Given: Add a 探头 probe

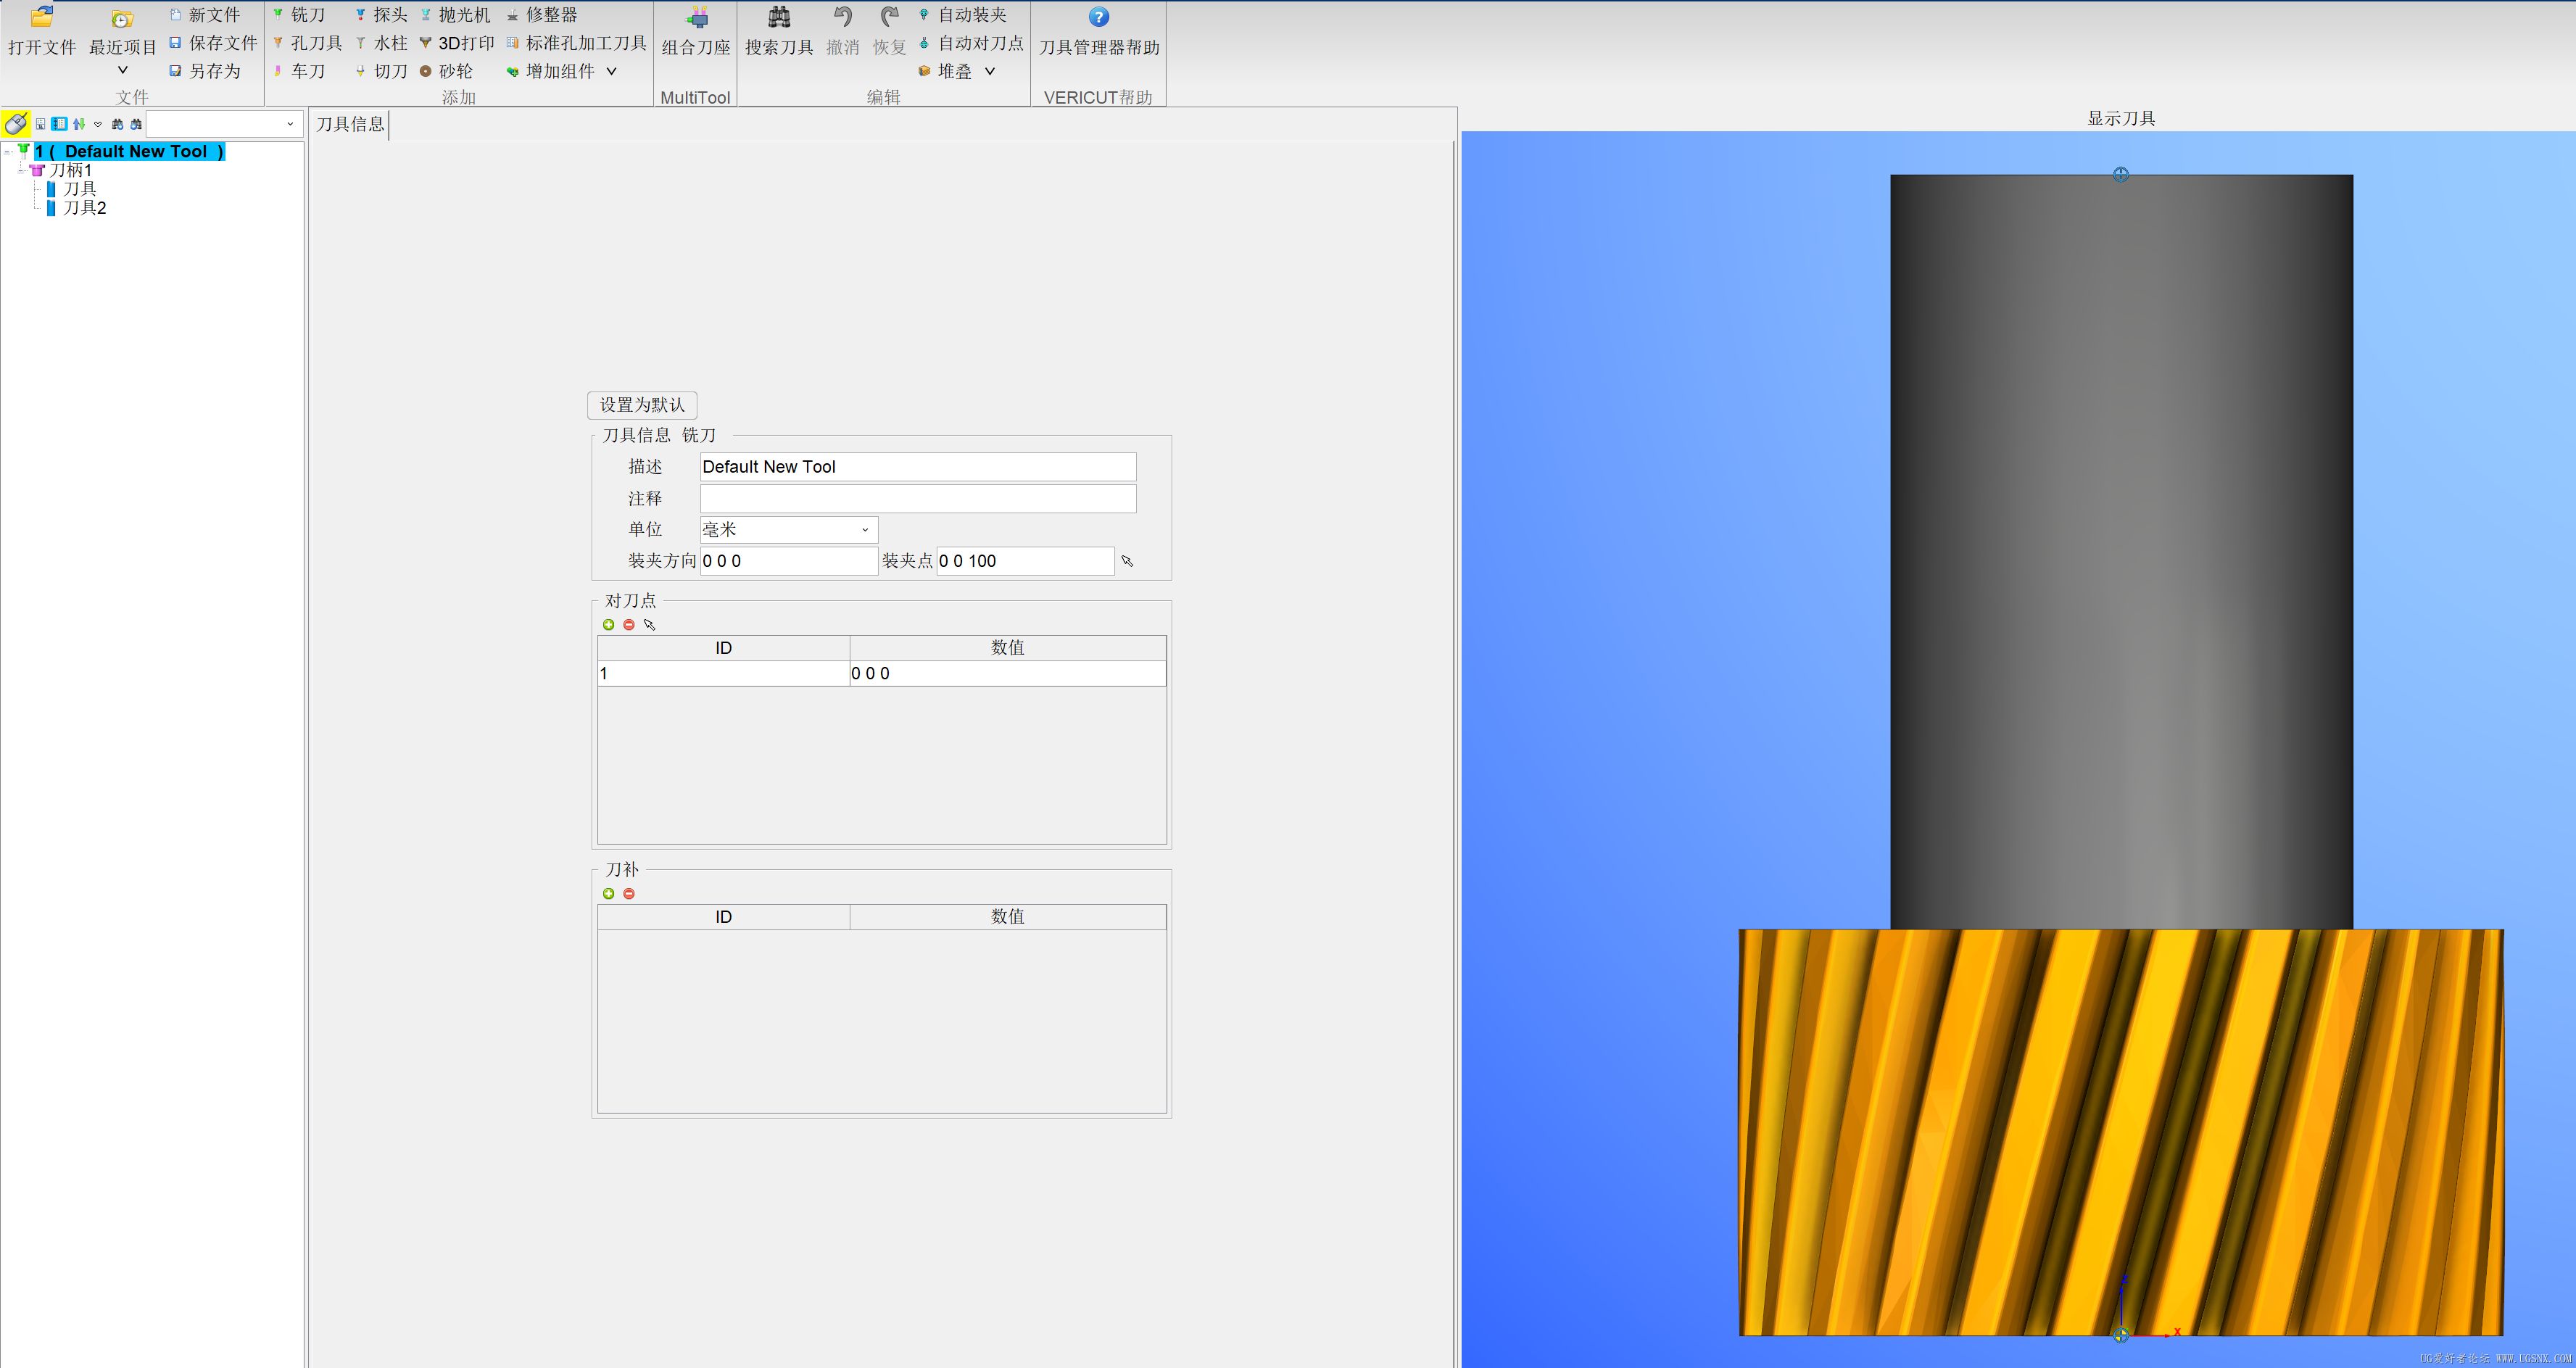Looking at the screenshot, I should [x=381, y=15].
